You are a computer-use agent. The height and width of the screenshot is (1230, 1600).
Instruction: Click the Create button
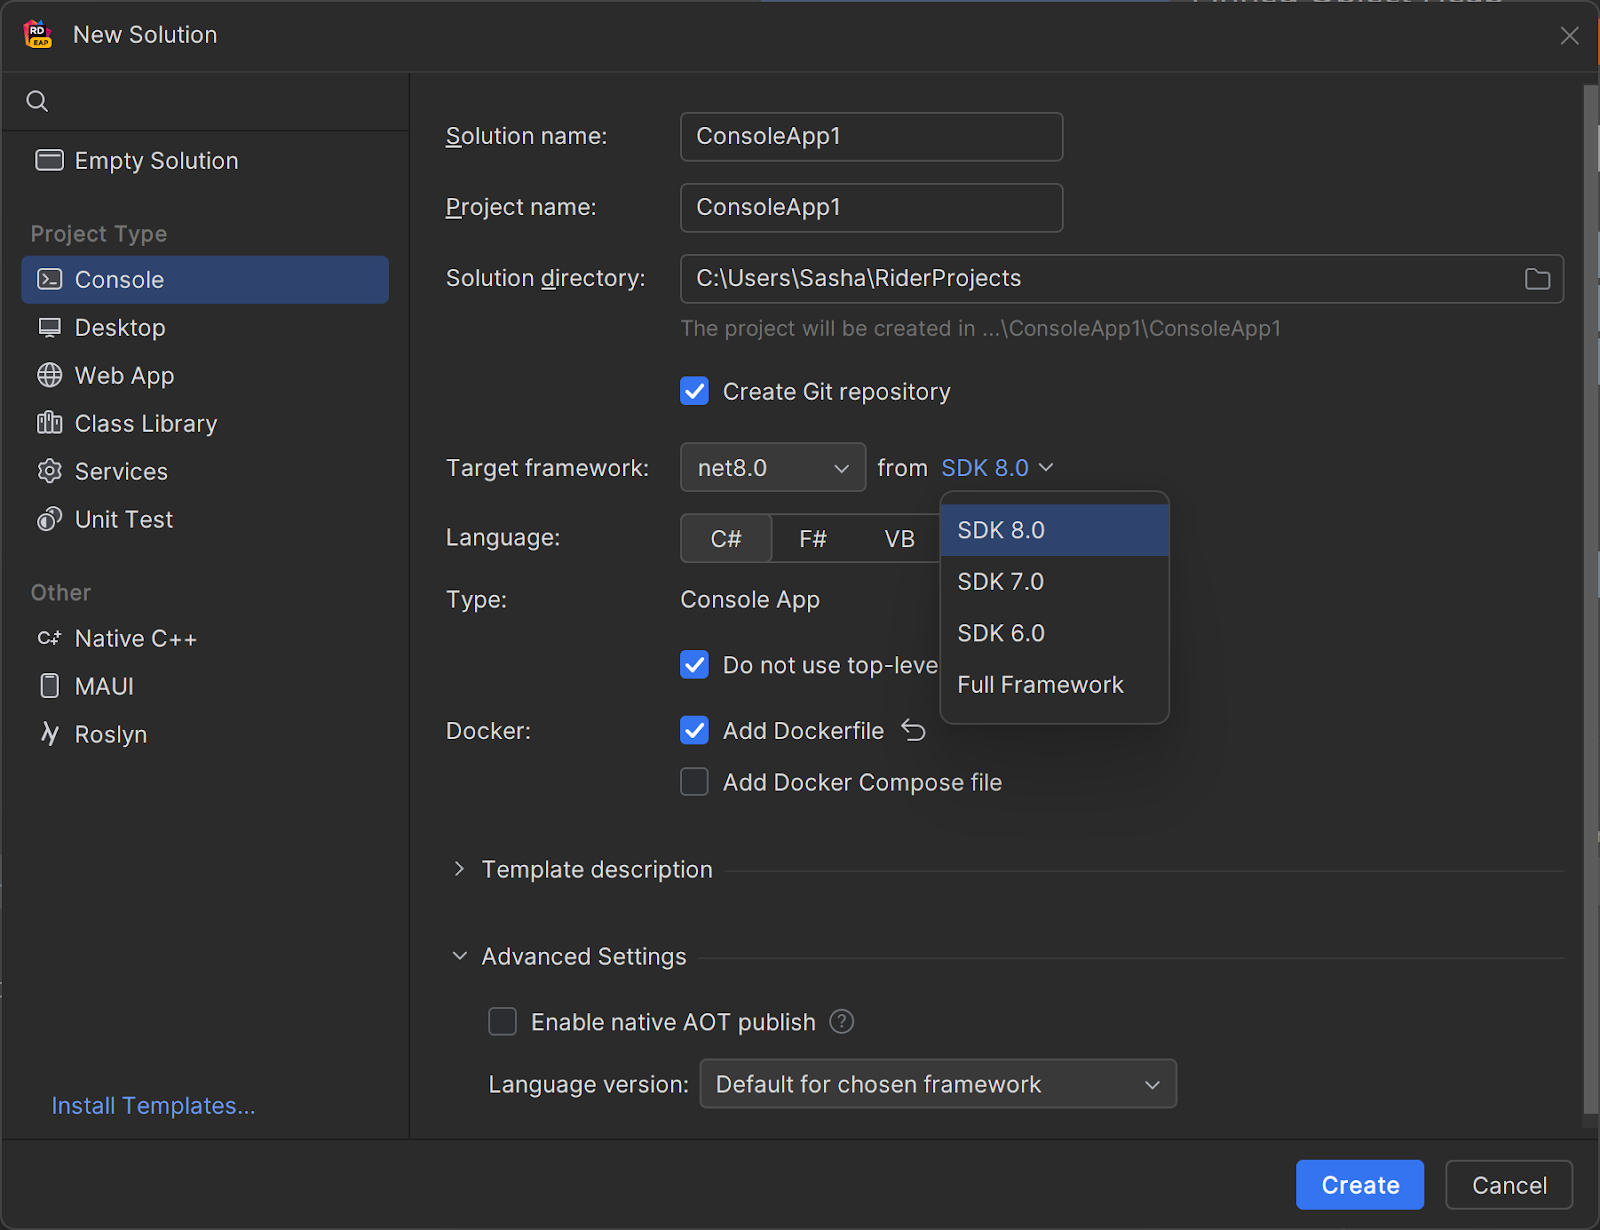click(1360, 1185)
